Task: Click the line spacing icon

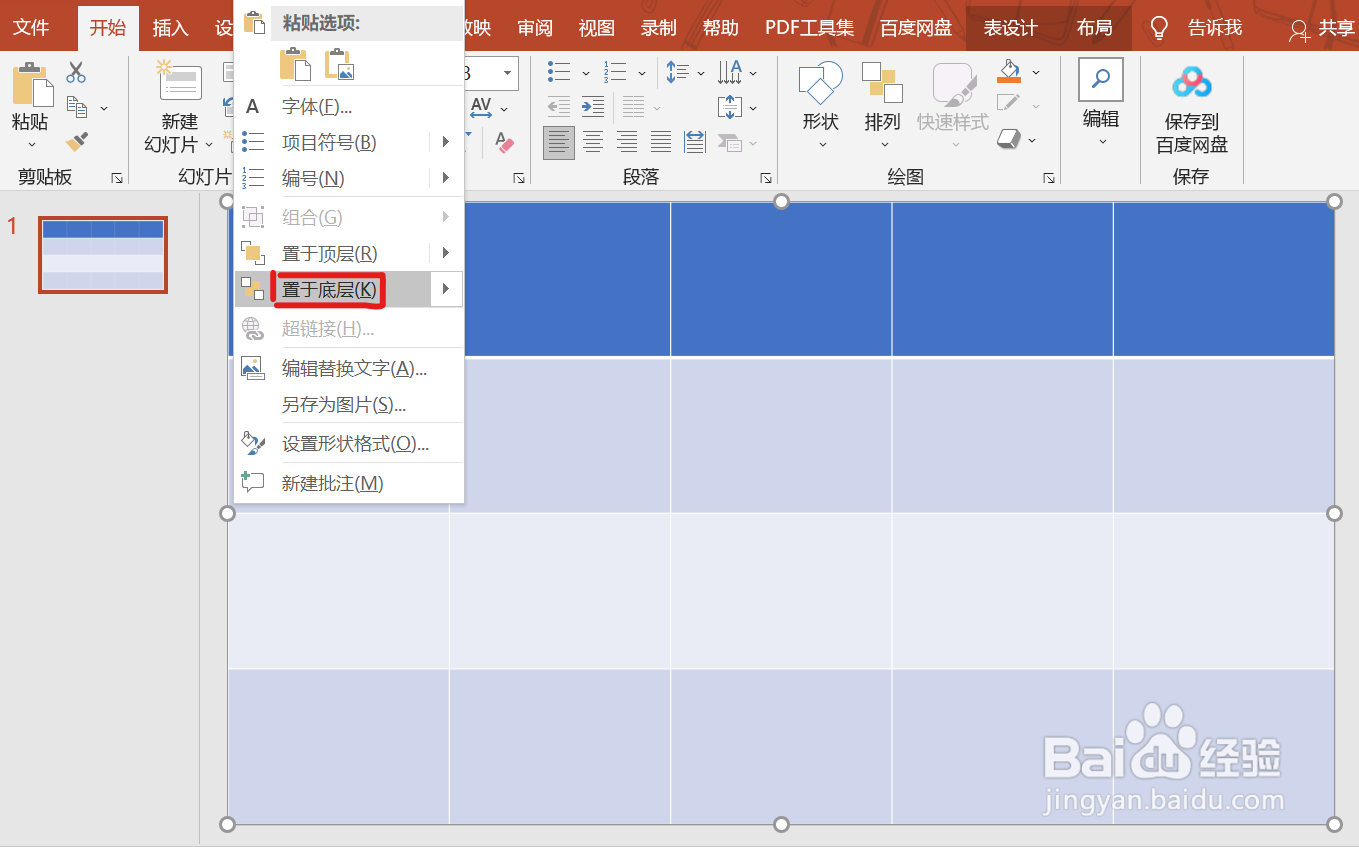Action: [678, 72]
